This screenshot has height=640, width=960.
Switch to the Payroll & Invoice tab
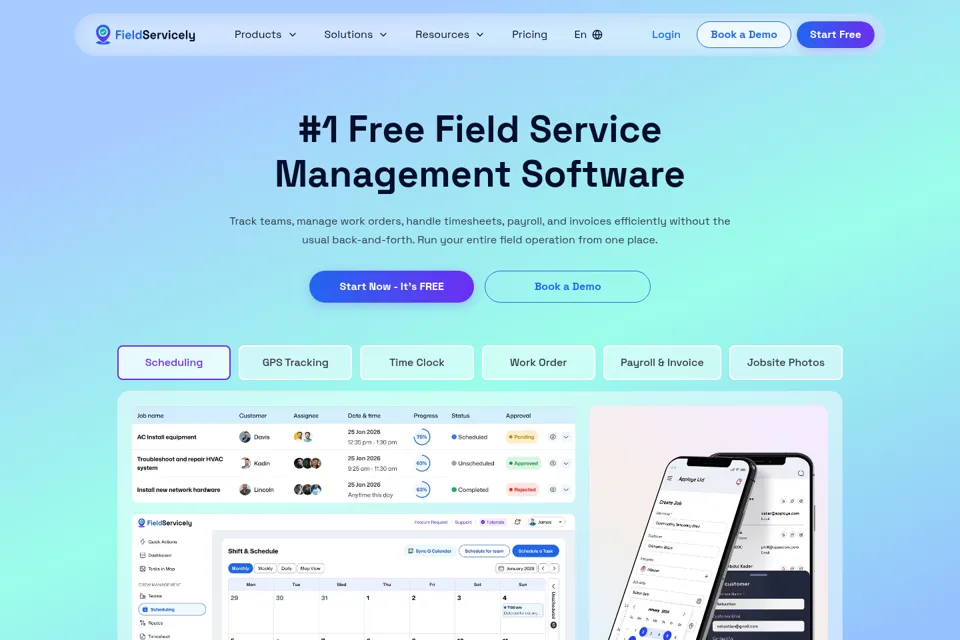[662, 363]
